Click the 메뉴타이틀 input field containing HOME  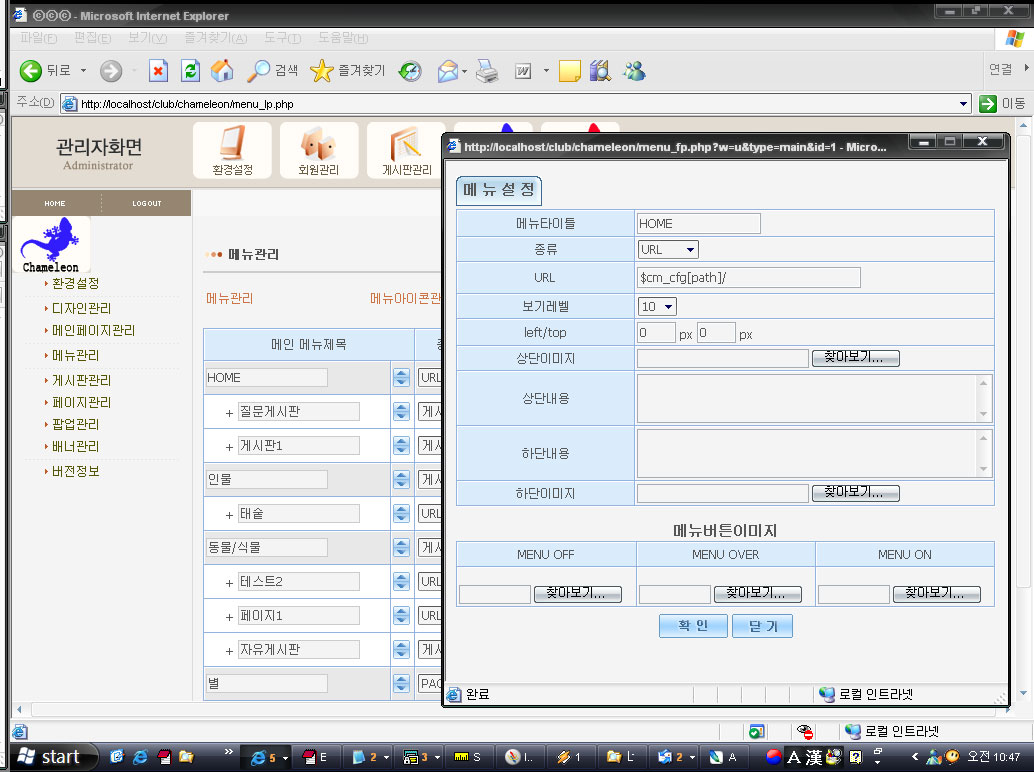coord(698,224)
